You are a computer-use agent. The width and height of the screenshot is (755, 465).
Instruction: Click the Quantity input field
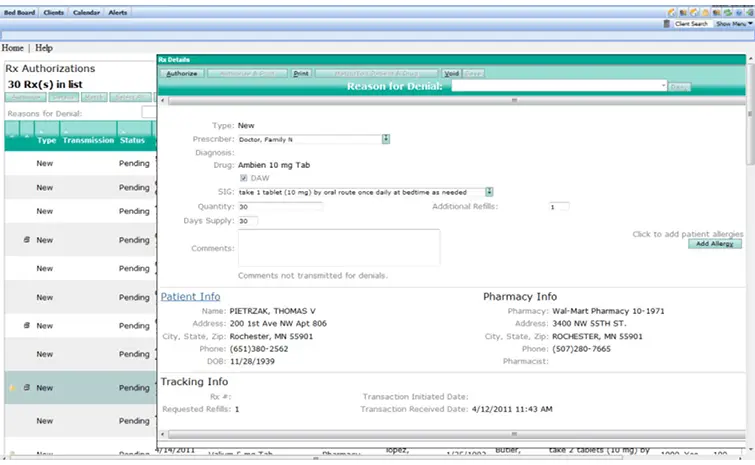[x=280, y=207]
